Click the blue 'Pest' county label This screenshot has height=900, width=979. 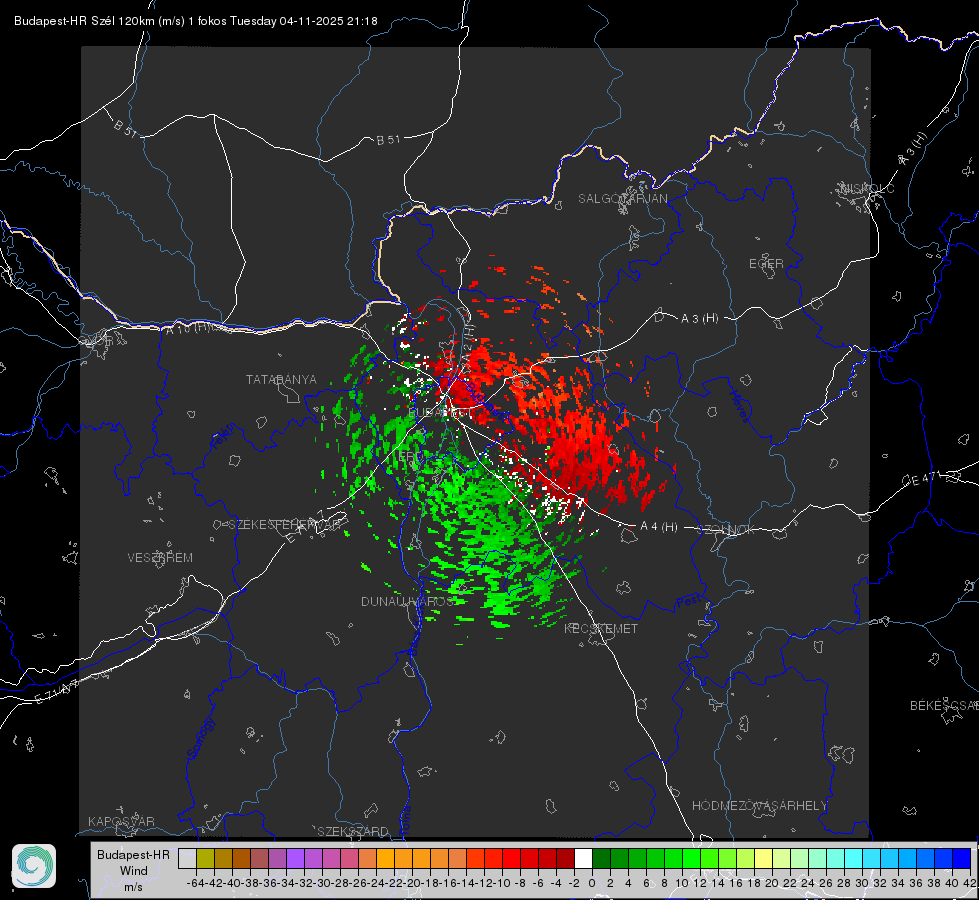688,601
